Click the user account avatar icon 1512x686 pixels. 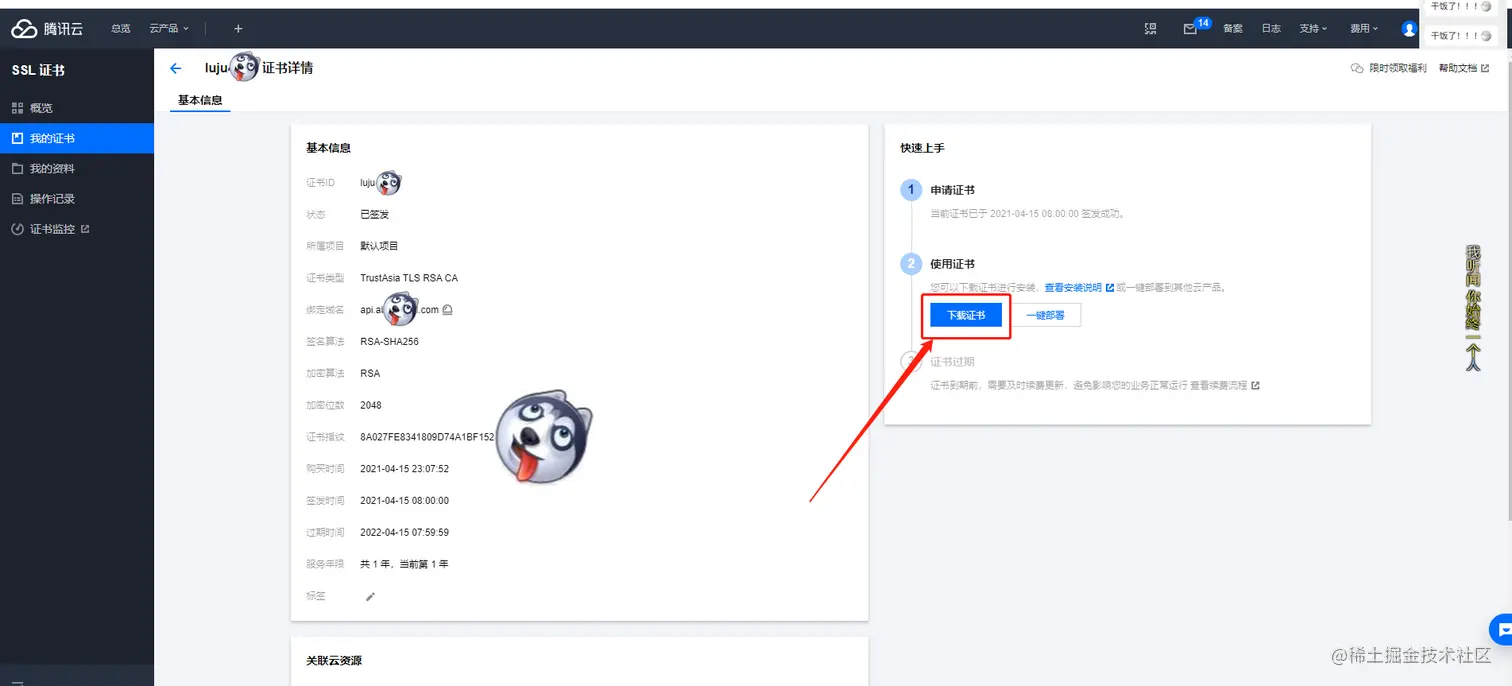[1409, 29]
